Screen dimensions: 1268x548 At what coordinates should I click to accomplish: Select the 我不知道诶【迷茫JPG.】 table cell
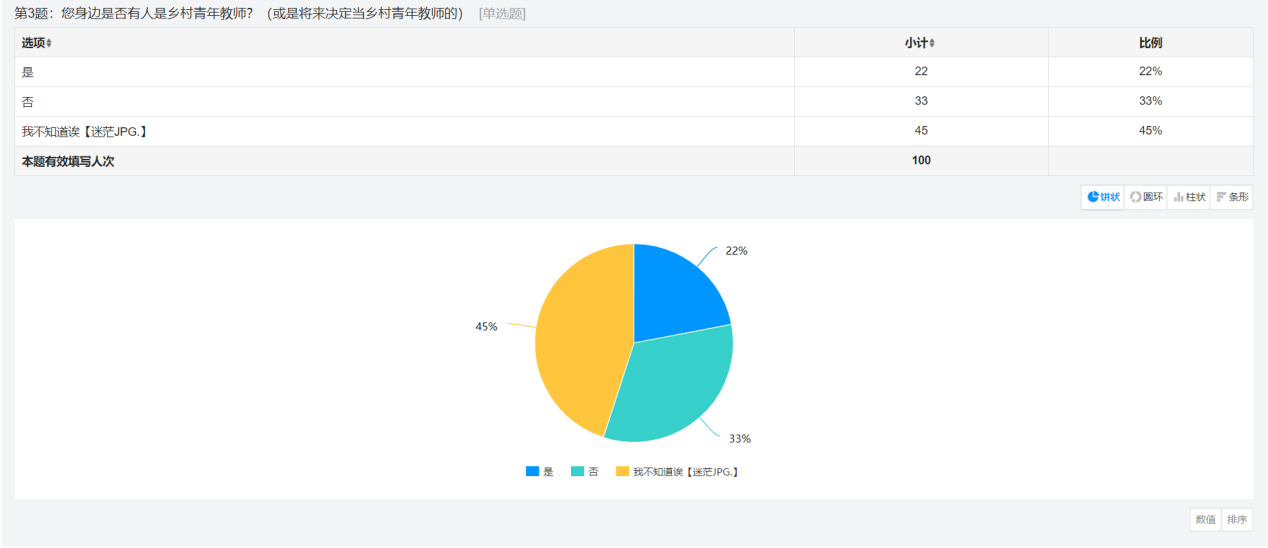click(x=404, y=131)
